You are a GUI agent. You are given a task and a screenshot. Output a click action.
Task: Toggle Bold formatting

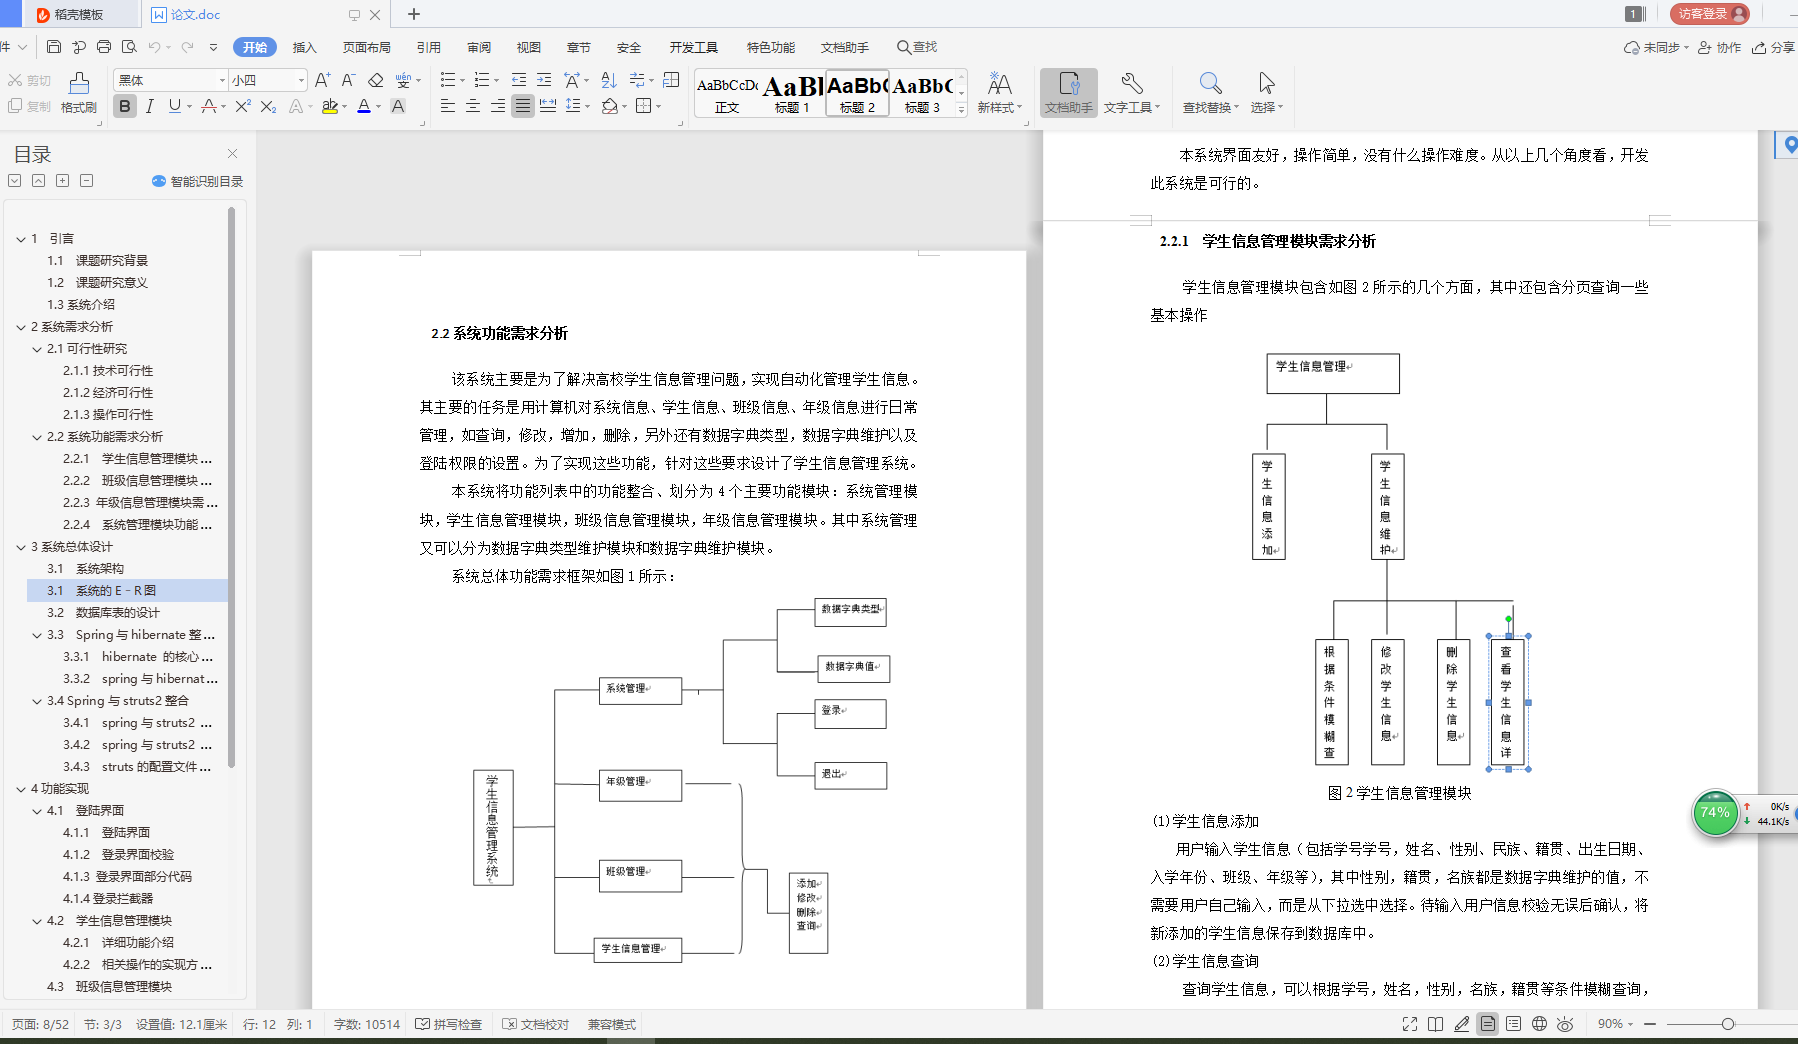click(x=125, y=106)
